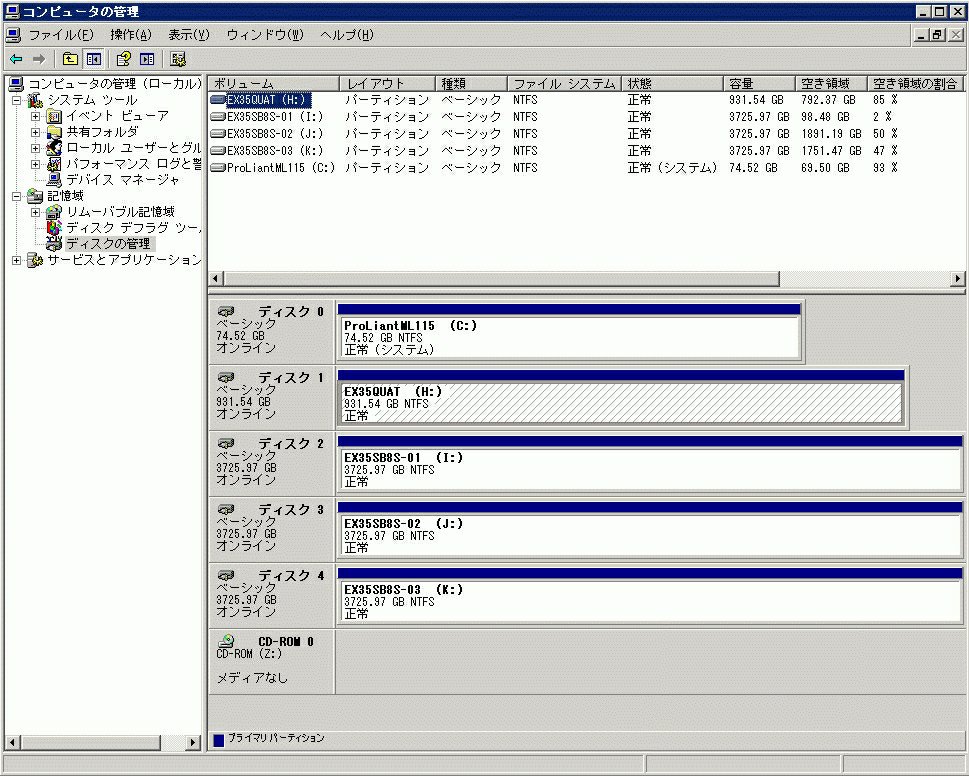Click the ディスク 2 drive icon
The image size is (969, 776).
(226, 443)
